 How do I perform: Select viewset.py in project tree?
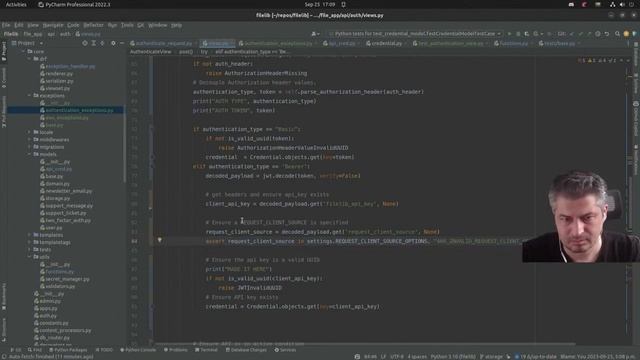click(55, 88)
